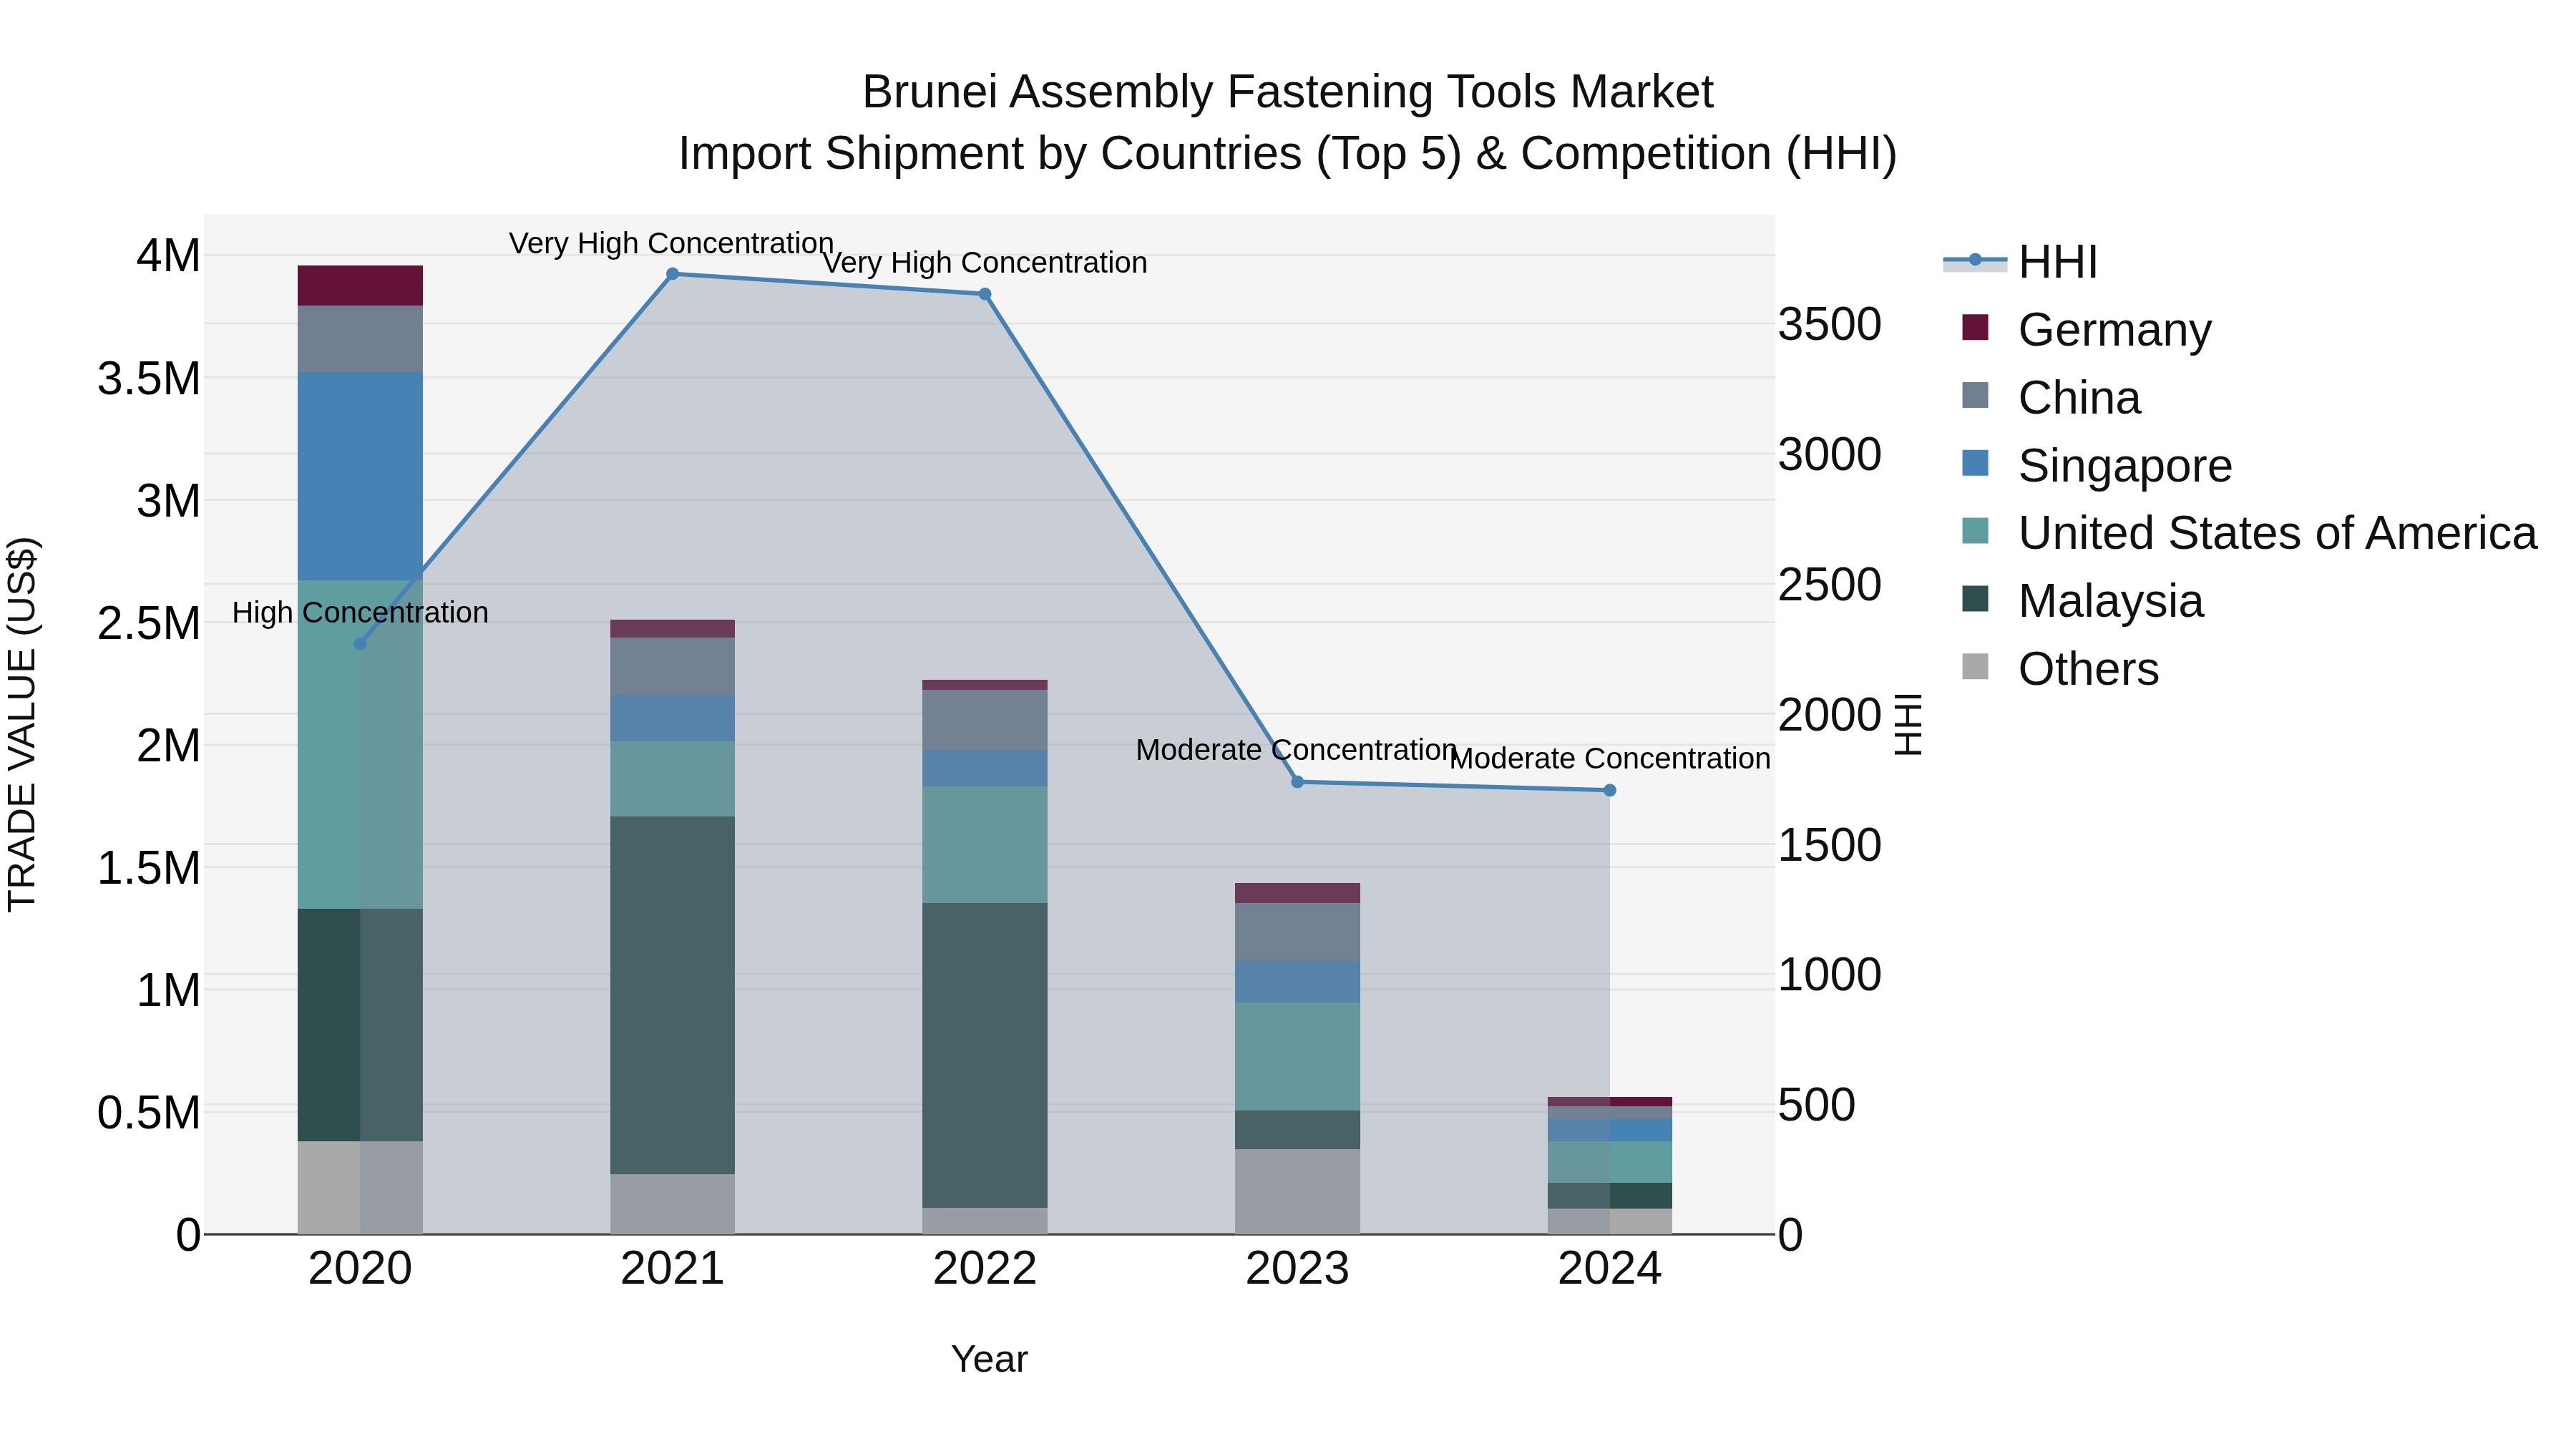Click the 2000 right-axis tick label

1830,715
